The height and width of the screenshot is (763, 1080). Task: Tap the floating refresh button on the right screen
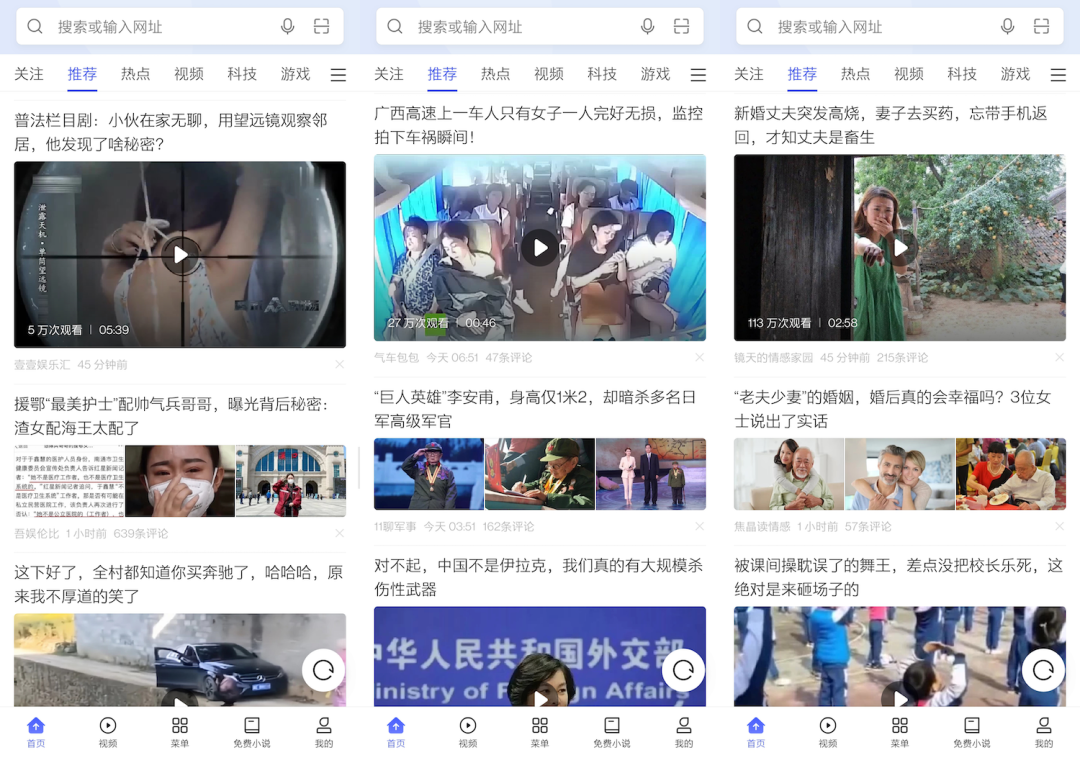[x=1043, y=670]
